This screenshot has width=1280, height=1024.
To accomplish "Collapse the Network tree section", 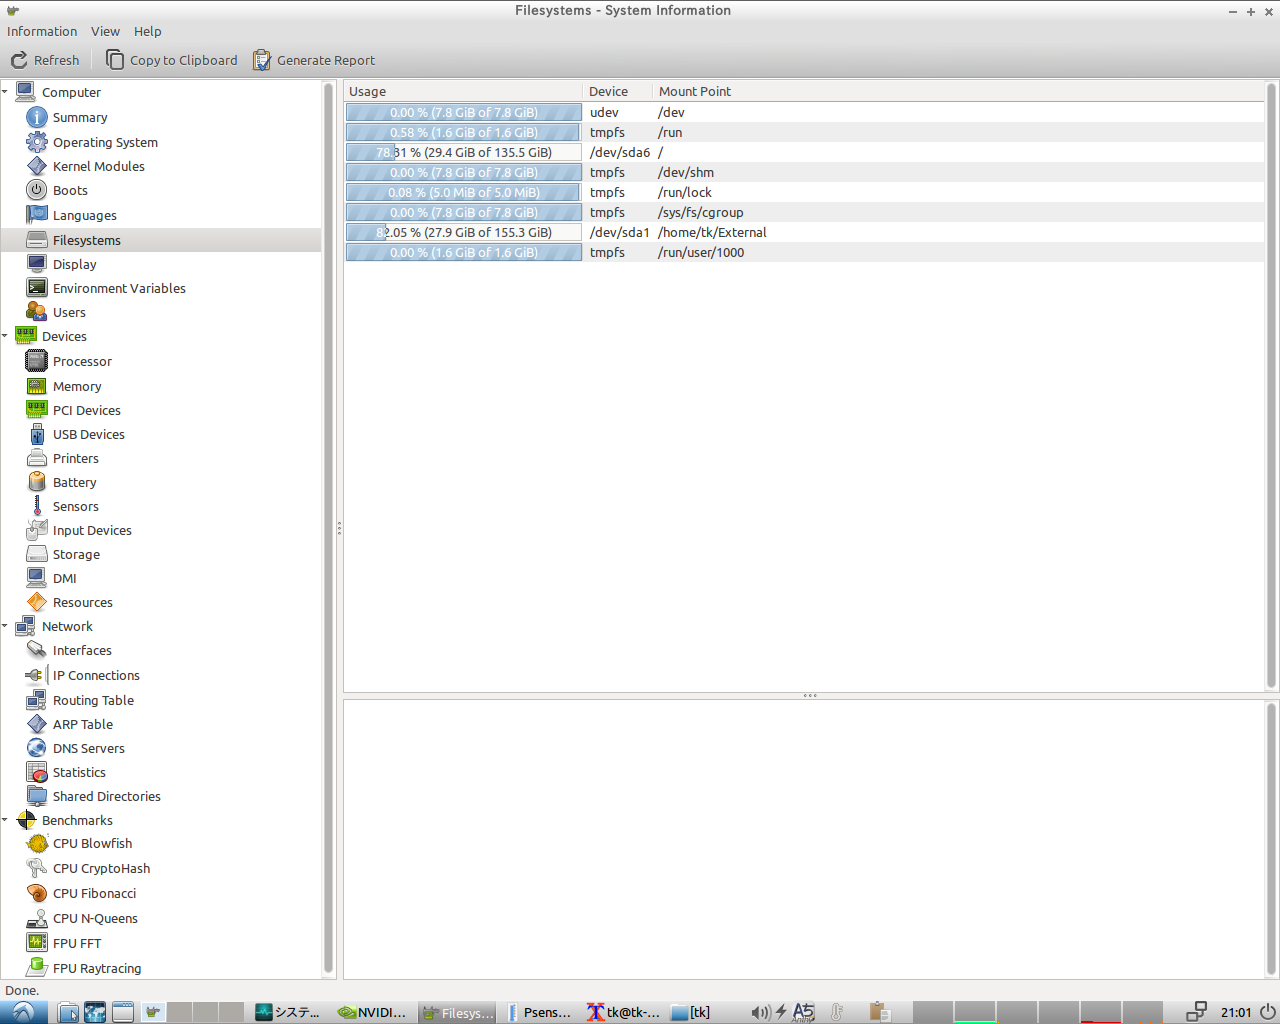I will click(5, 626).
